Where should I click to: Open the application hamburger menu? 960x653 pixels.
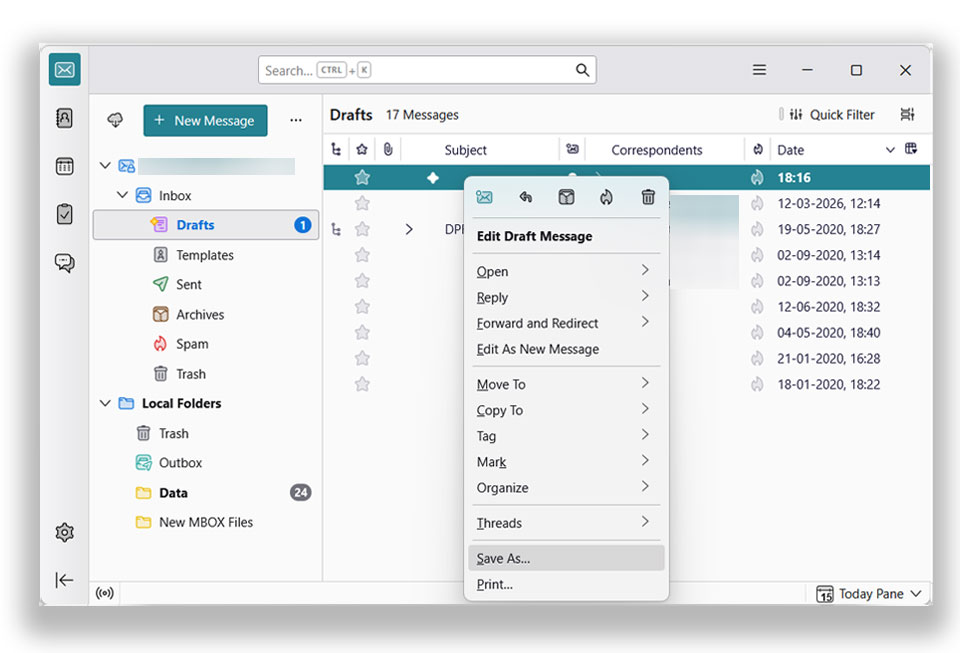(x=759, y=70)
